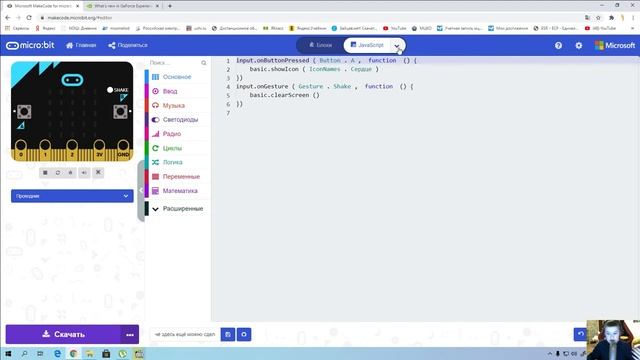Screen dimensions: 640x360
Task: Click the Microsoft logo
Action: [x=615, y=45]
